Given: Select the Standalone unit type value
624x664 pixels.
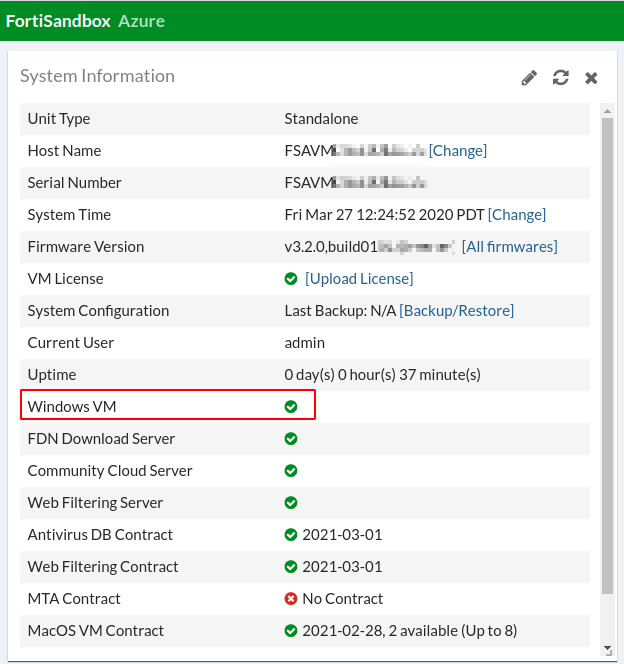Looking at the screenshot, I should [321, 119].
